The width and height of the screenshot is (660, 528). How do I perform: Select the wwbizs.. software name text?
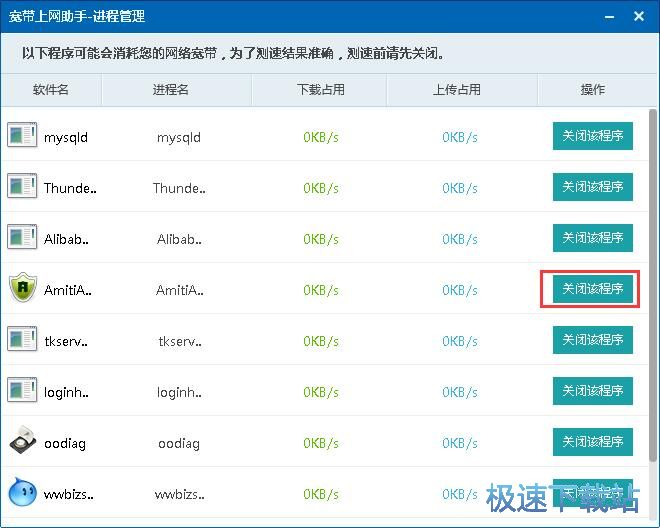[x=69, y=494]
